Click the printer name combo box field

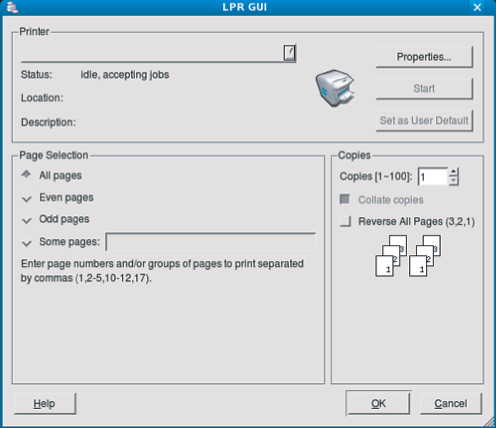point(158,53)
